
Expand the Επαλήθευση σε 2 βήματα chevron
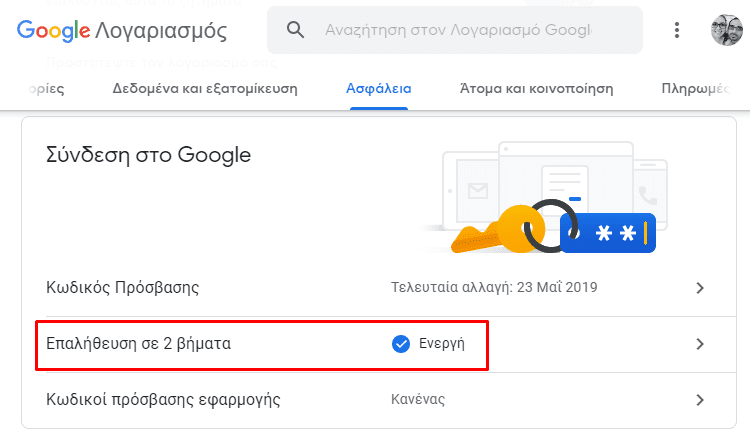[x=700, y=344]
